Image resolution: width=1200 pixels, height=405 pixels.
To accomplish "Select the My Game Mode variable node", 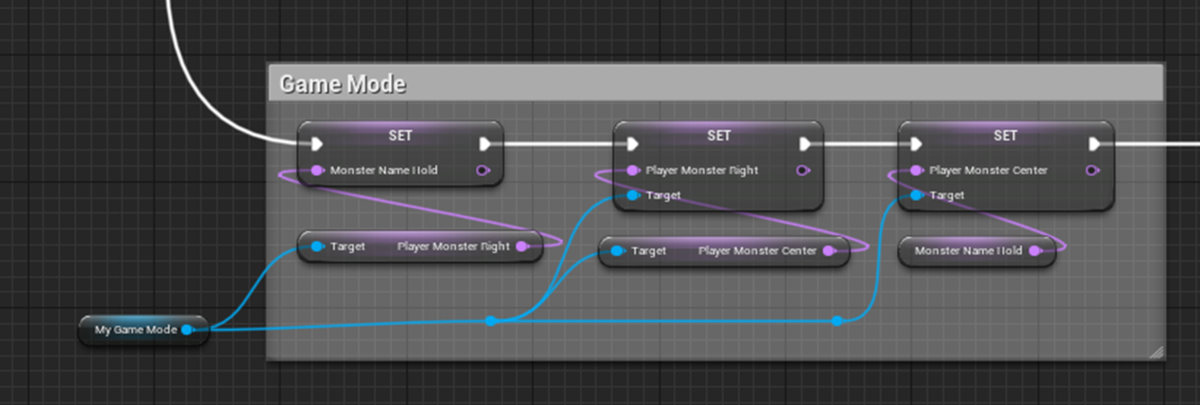I will 144,329.
